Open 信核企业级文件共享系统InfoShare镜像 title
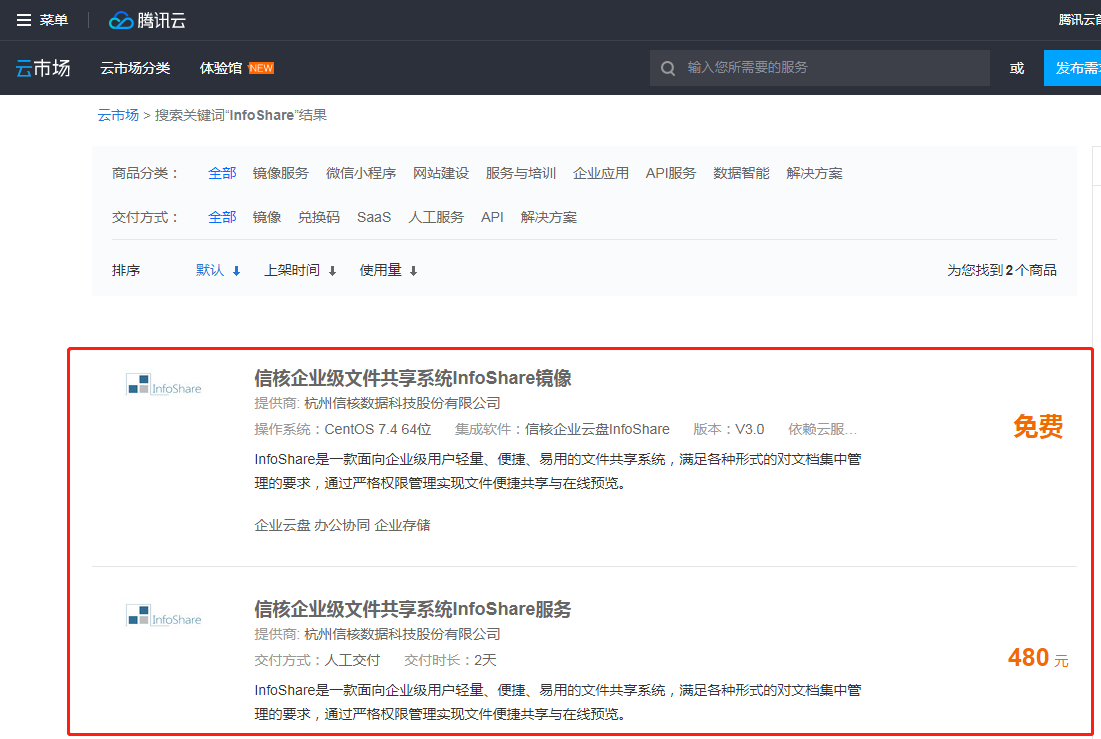The image size is (1101, 739). (413, 378)
